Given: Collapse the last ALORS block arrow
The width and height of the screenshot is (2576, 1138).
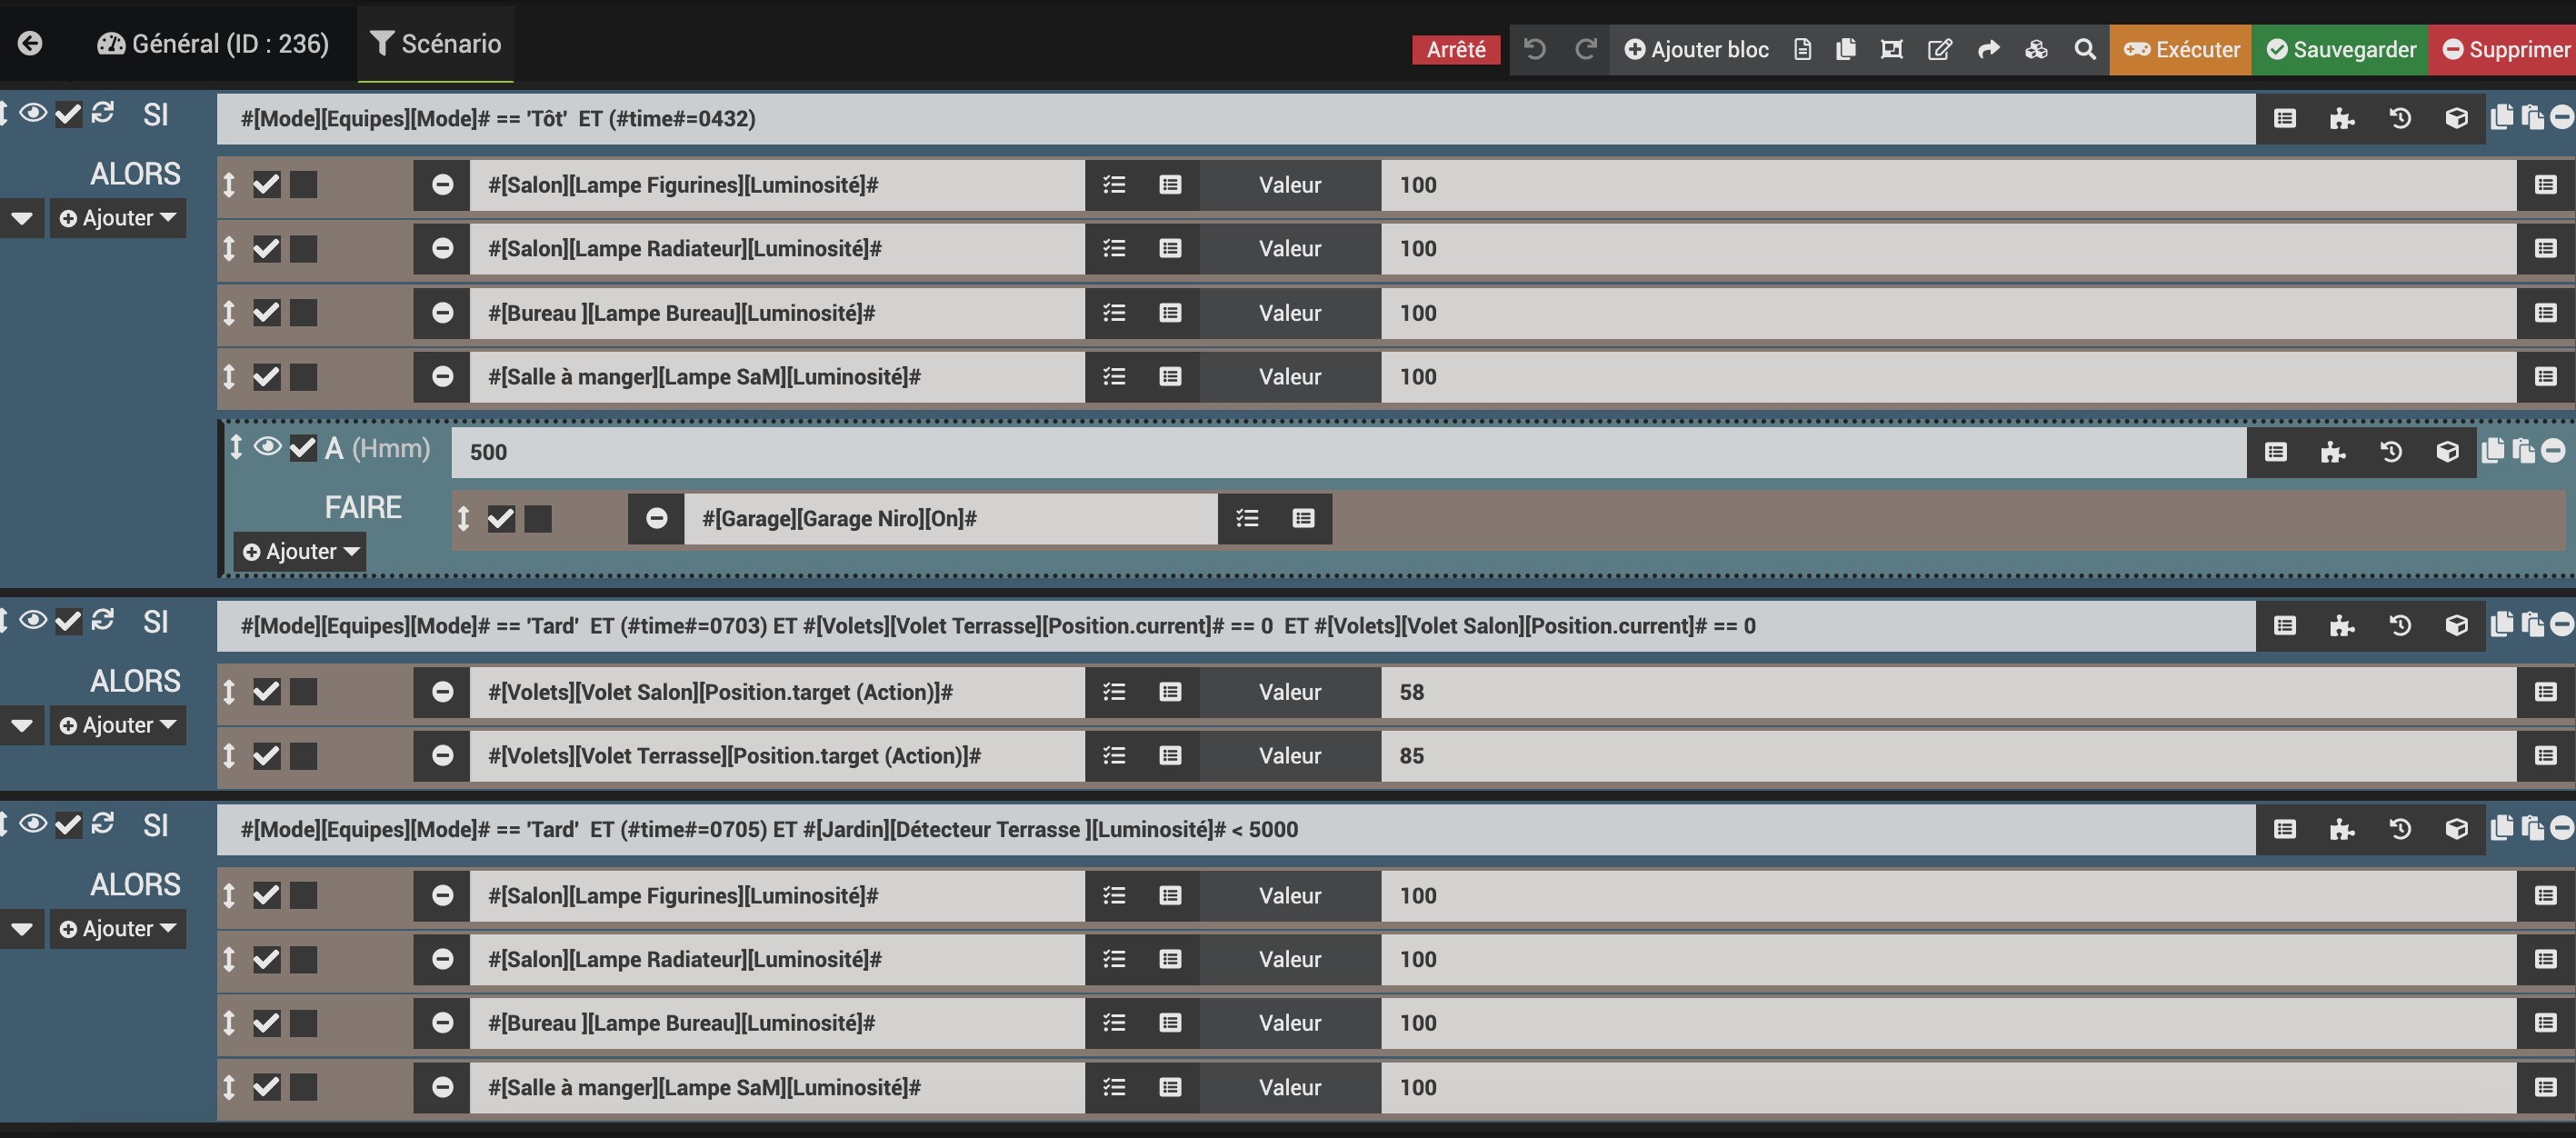Looking at the screenshot, I should point(22,929).
